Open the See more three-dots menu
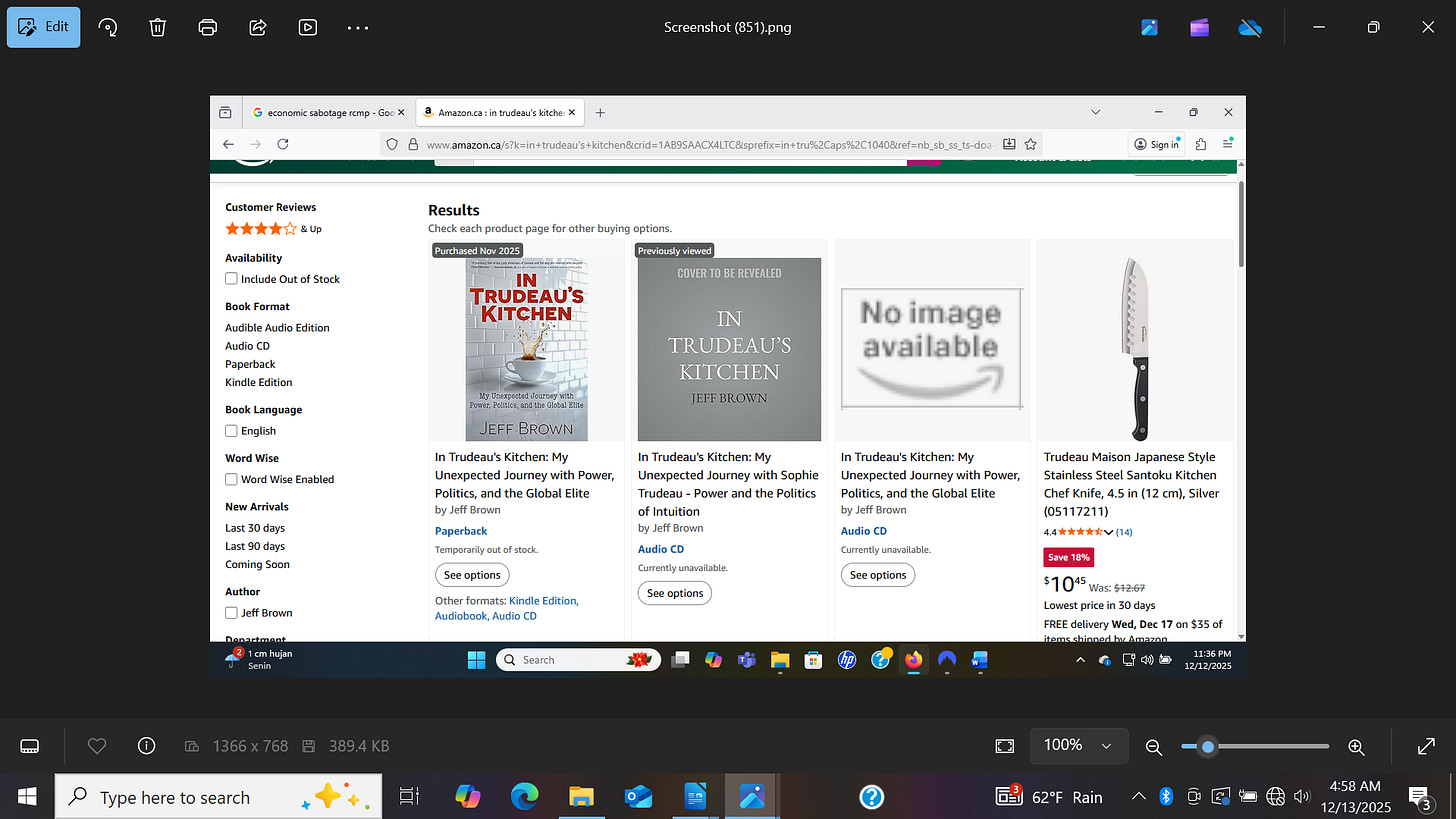The image size is (1456, 819). (x=358, y=27)
